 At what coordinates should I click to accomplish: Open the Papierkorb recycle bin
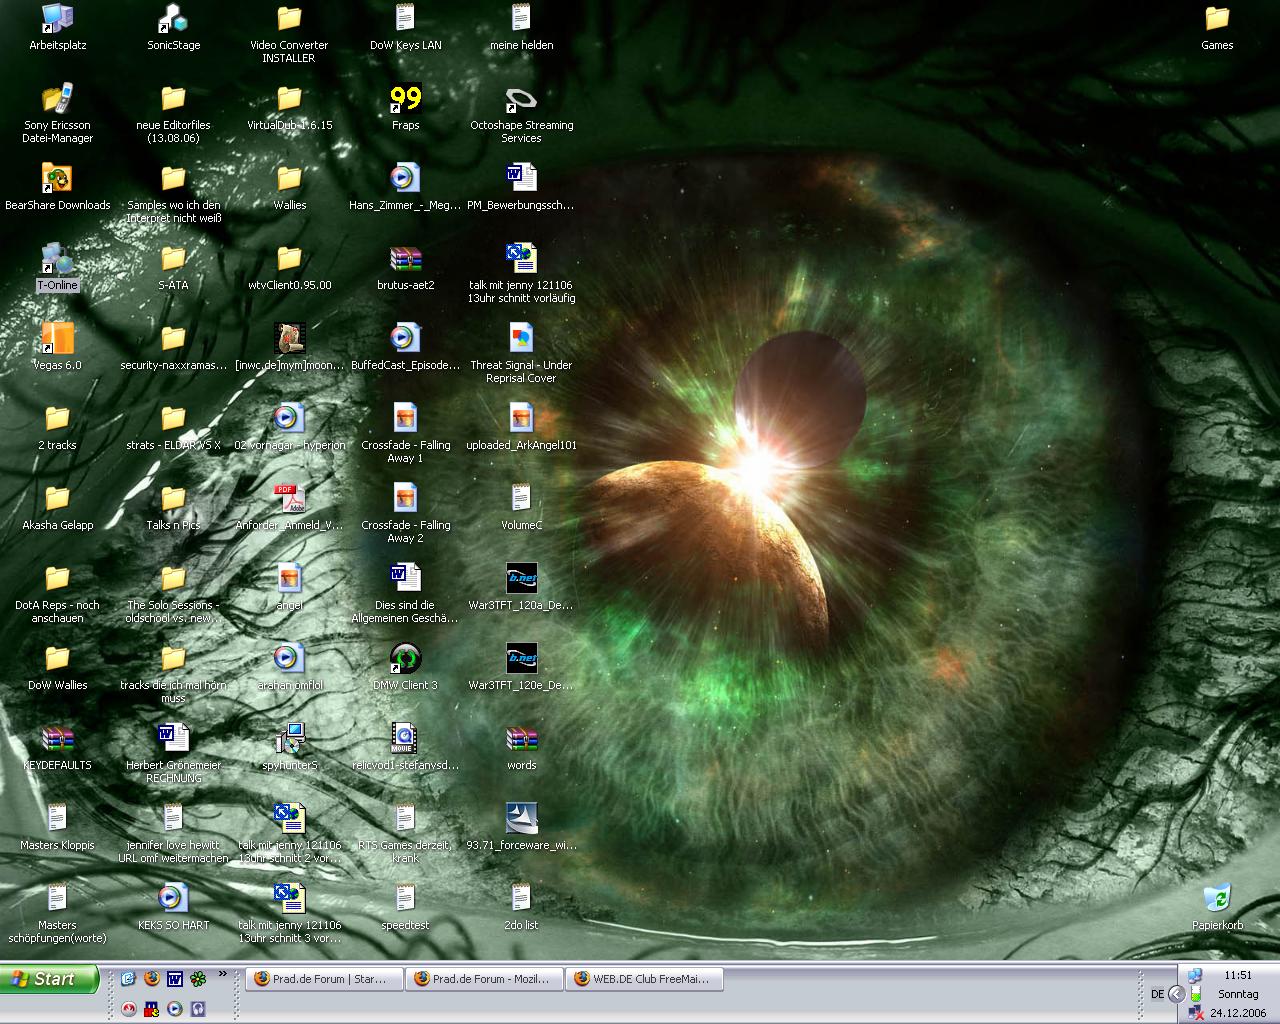[1217, 899]
